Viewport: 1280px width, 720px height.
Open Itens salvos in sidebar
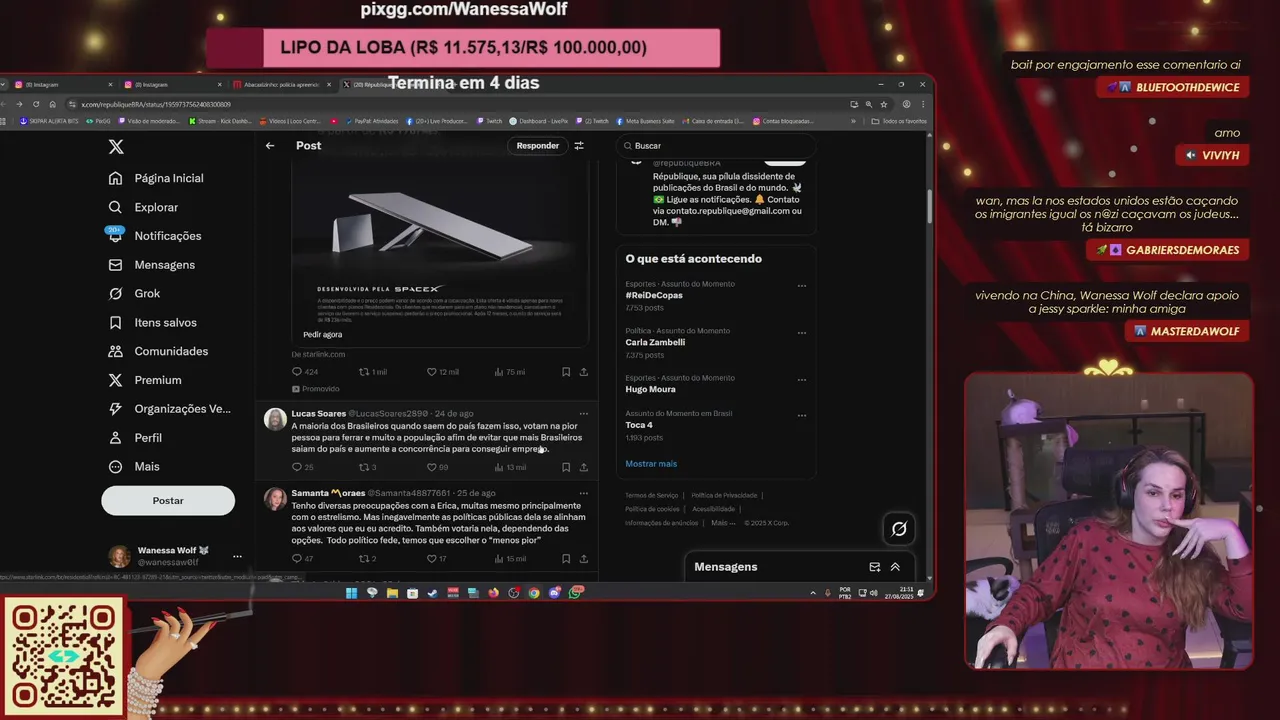[x=152, y=323]
